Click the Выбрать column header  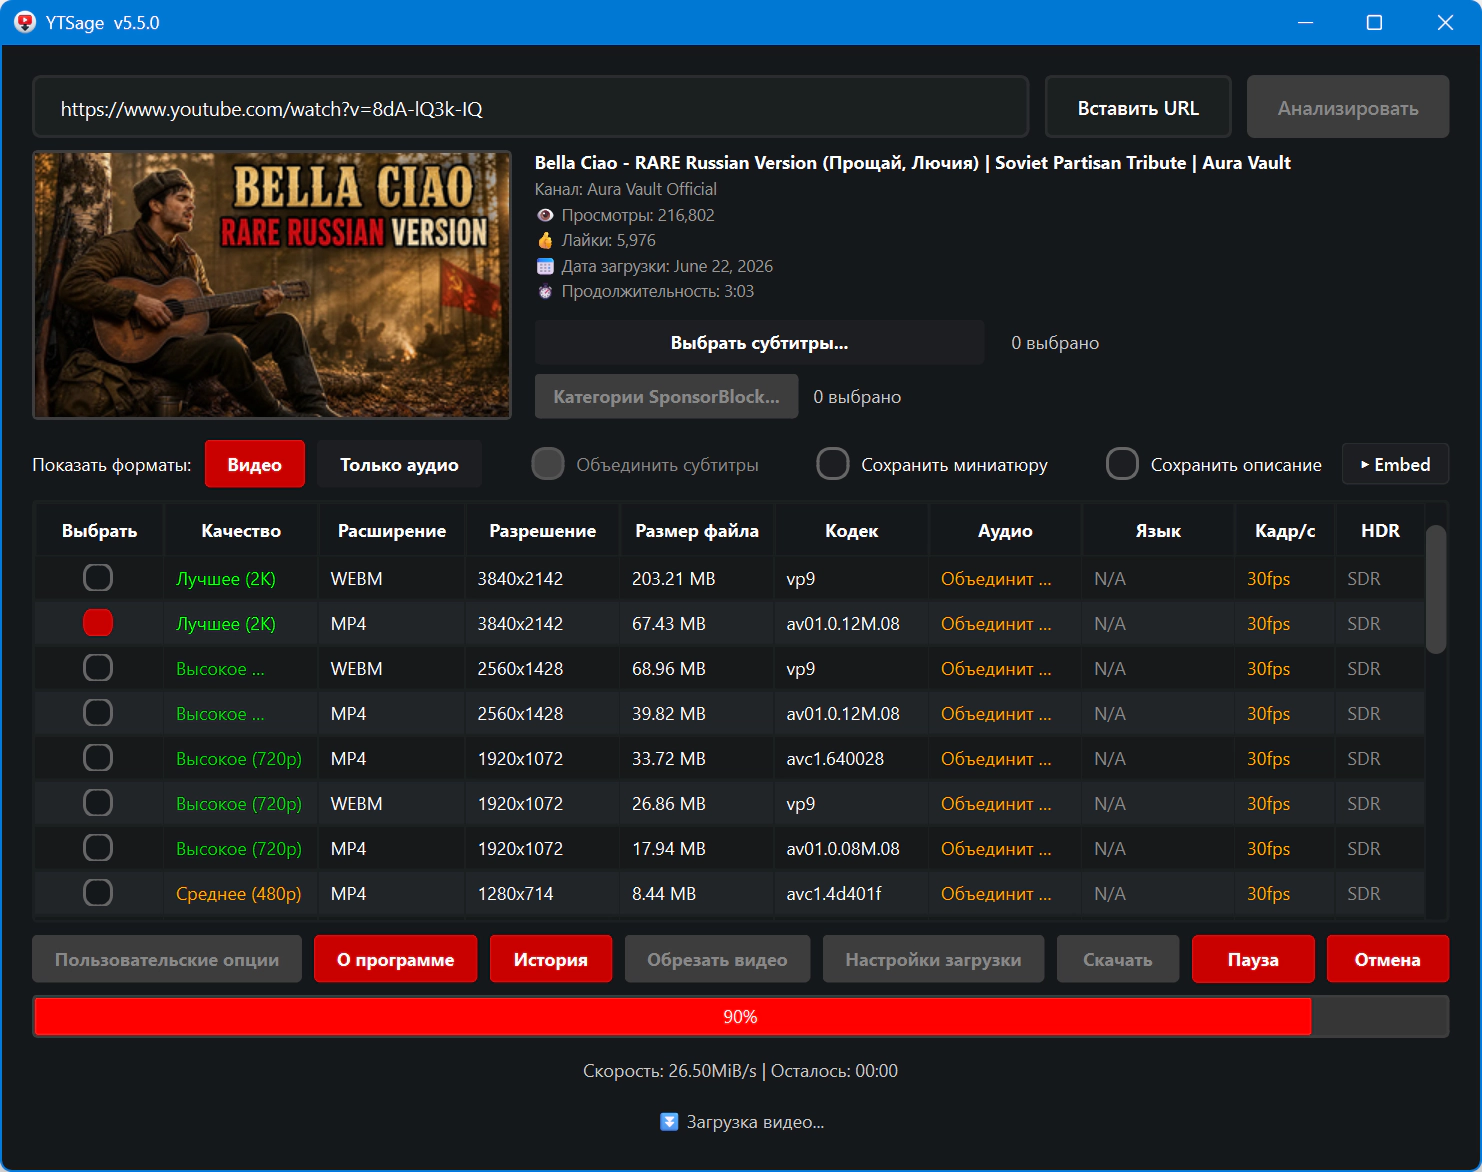(99, 531)
